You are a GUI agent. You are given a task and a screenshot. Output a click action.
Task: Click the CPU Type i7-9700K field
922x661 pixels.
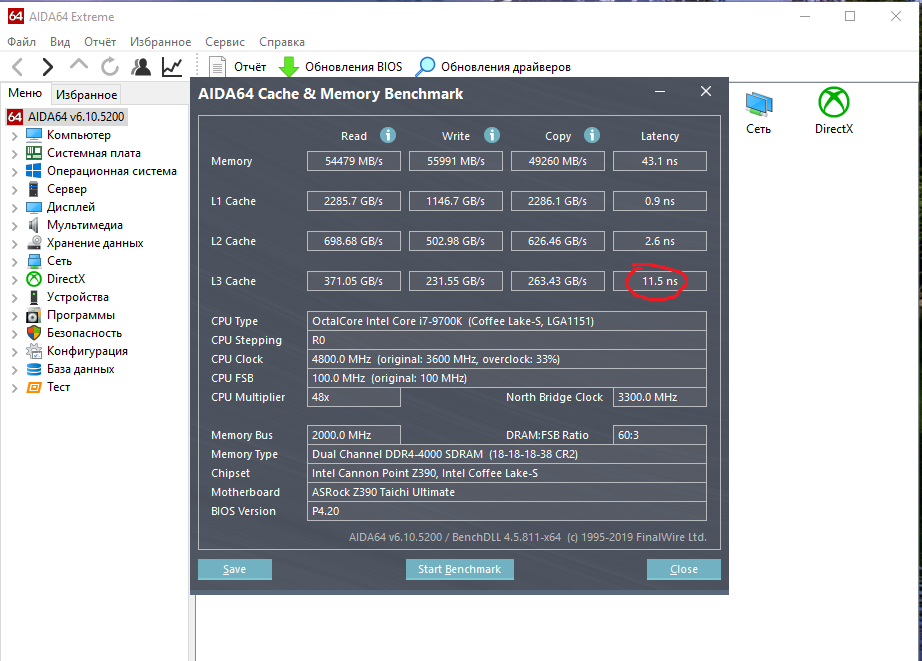[507, 321]
